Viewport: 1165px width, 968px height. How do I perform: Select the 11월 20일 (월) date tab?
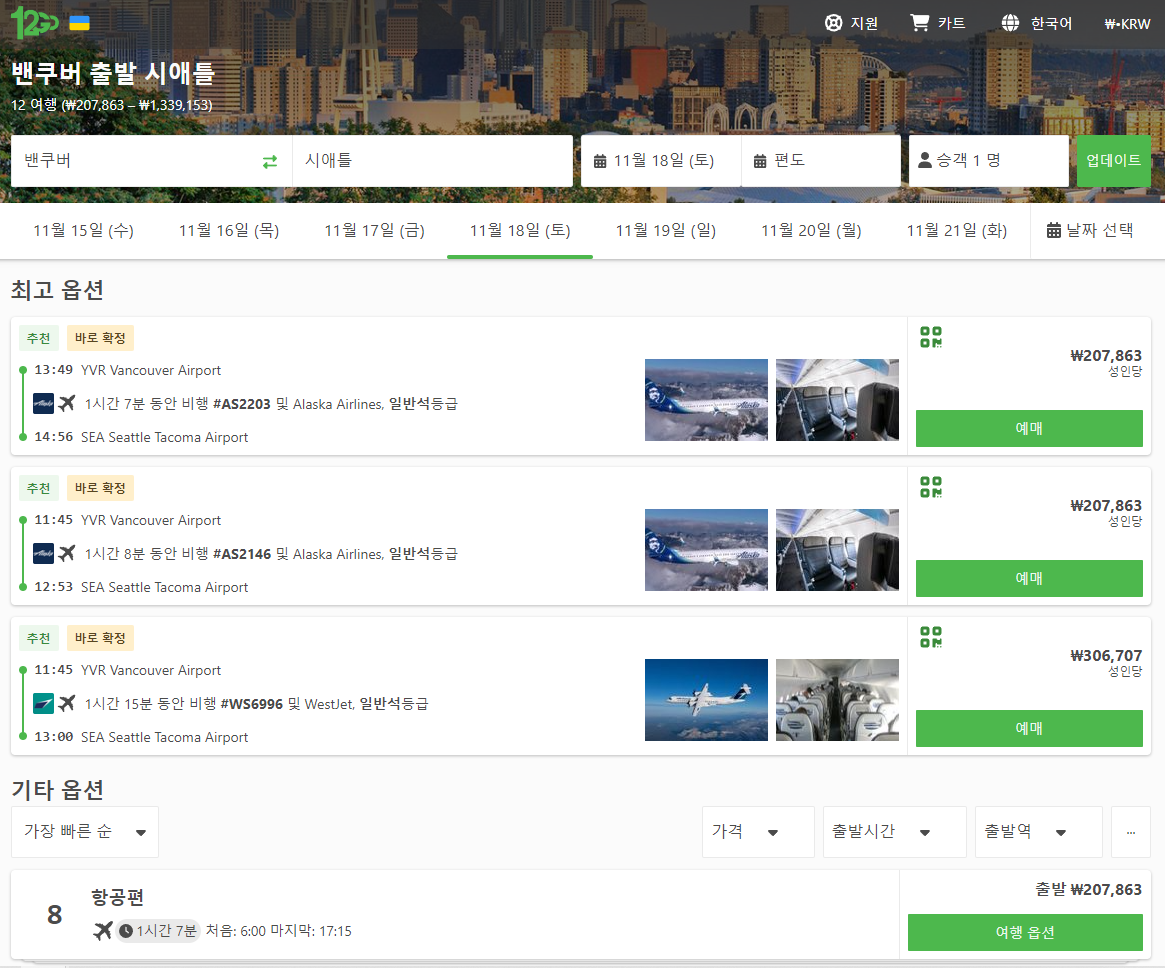click(x=811, y=231)
